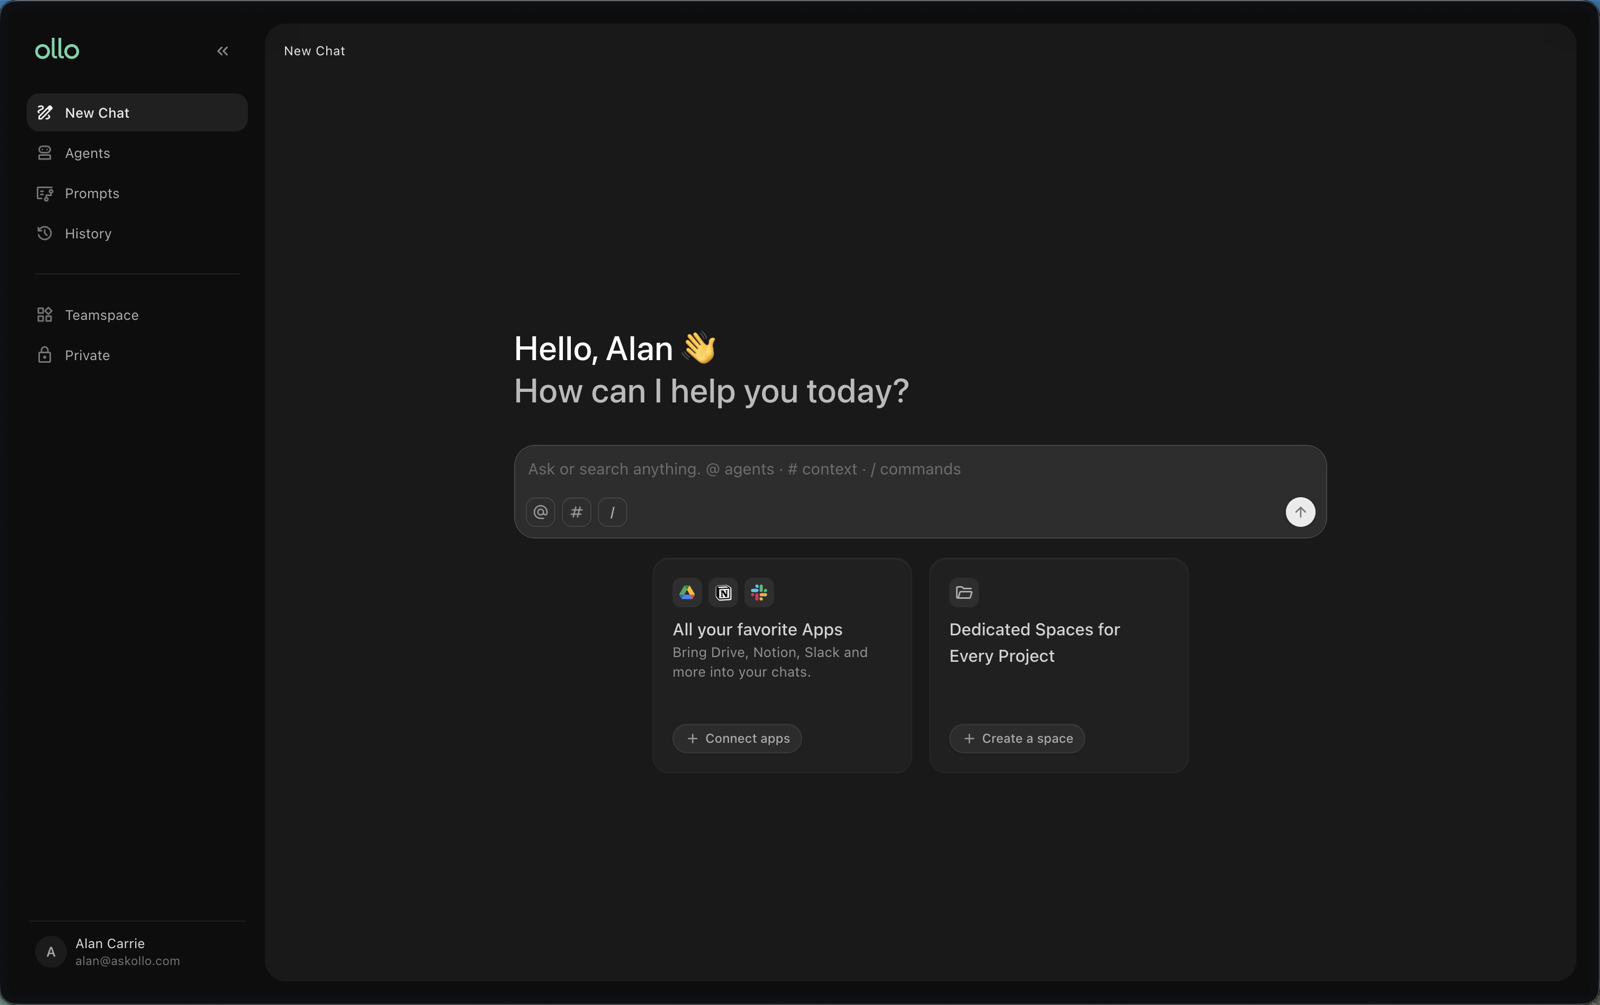Open Teamspace in the sidebar

(x=137, y=315)
